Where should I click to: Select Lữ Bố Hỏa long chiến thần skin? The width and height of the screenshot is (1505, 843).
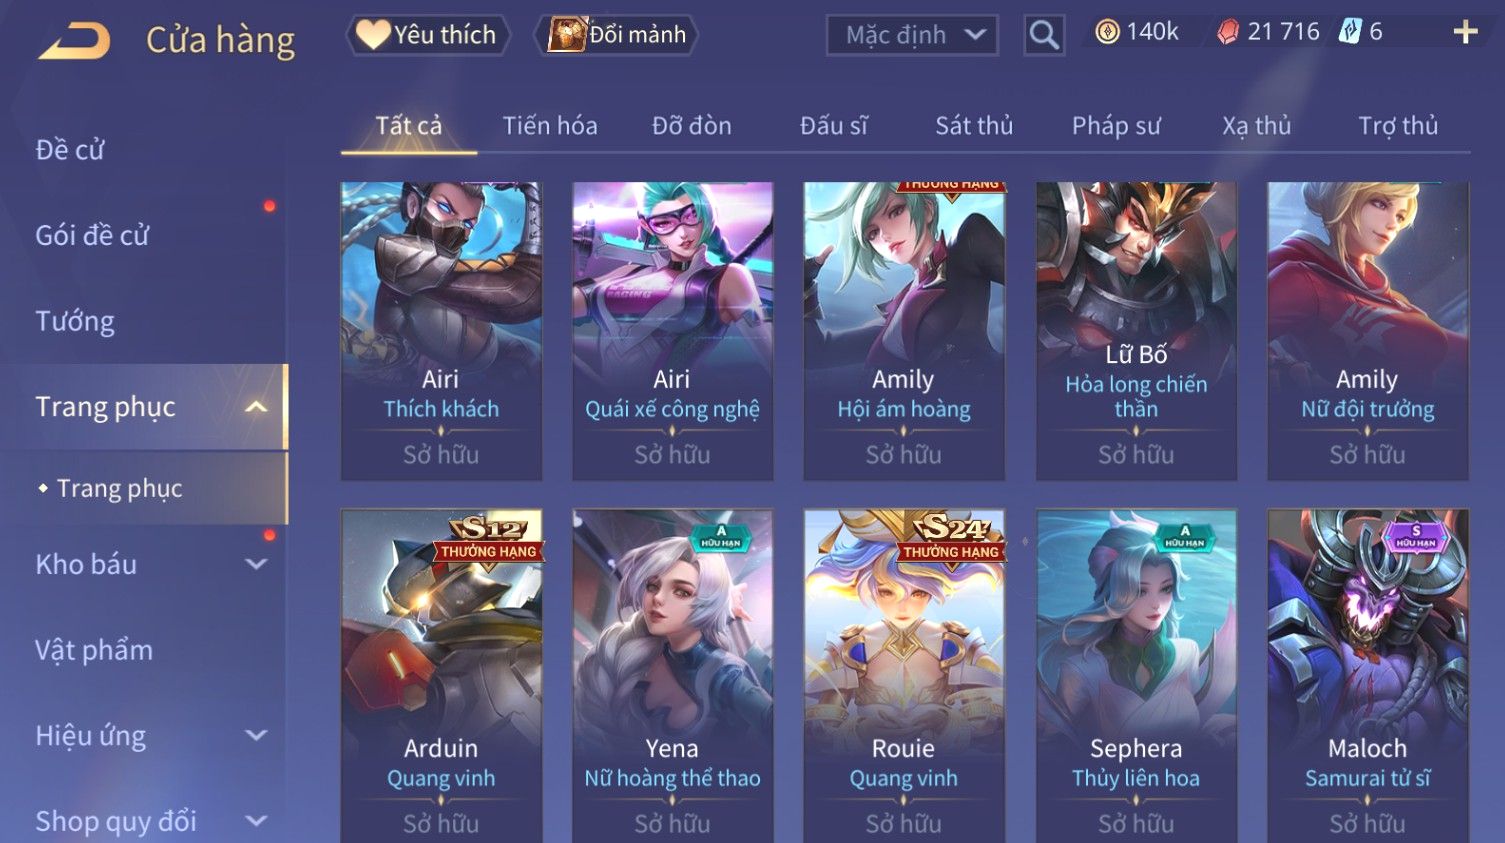[x=1136, y=331]
